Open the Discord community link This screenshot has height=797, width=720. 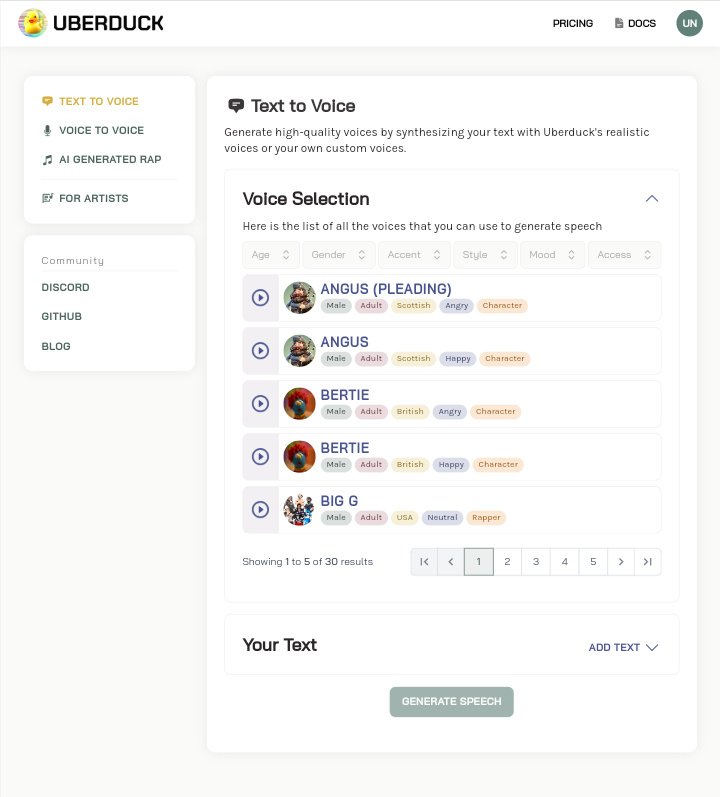click(65, 287)
